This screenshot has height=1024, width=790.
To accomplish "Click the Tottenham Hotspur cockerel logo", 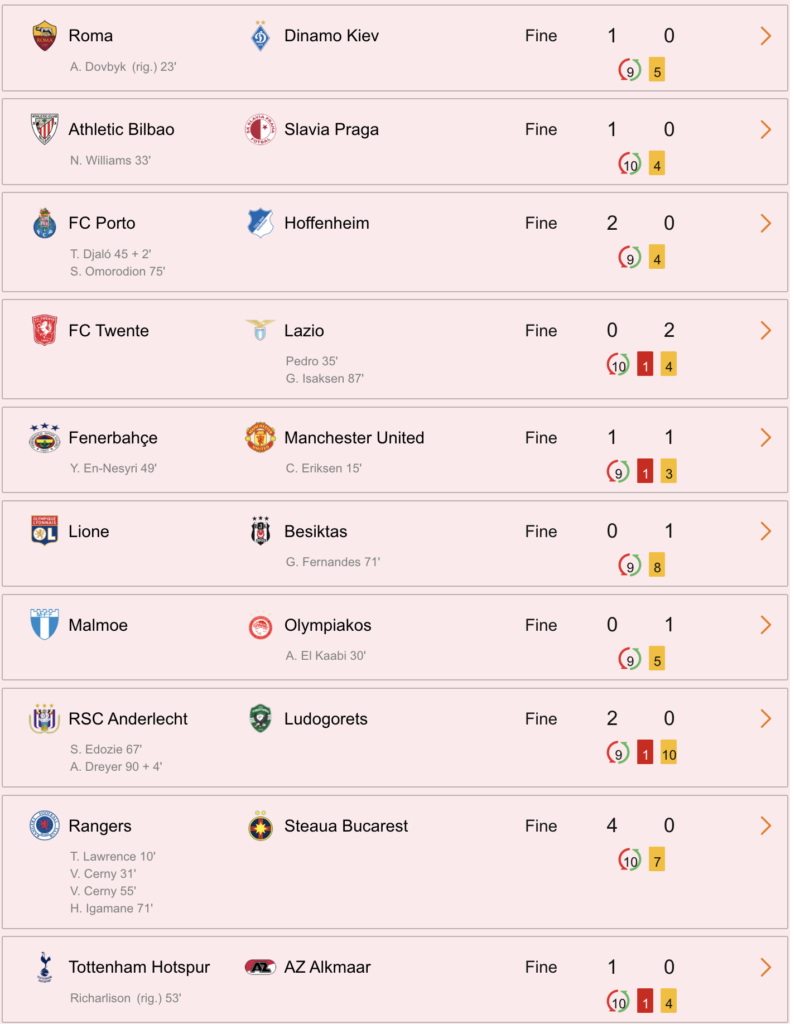I will pos(44,967).
